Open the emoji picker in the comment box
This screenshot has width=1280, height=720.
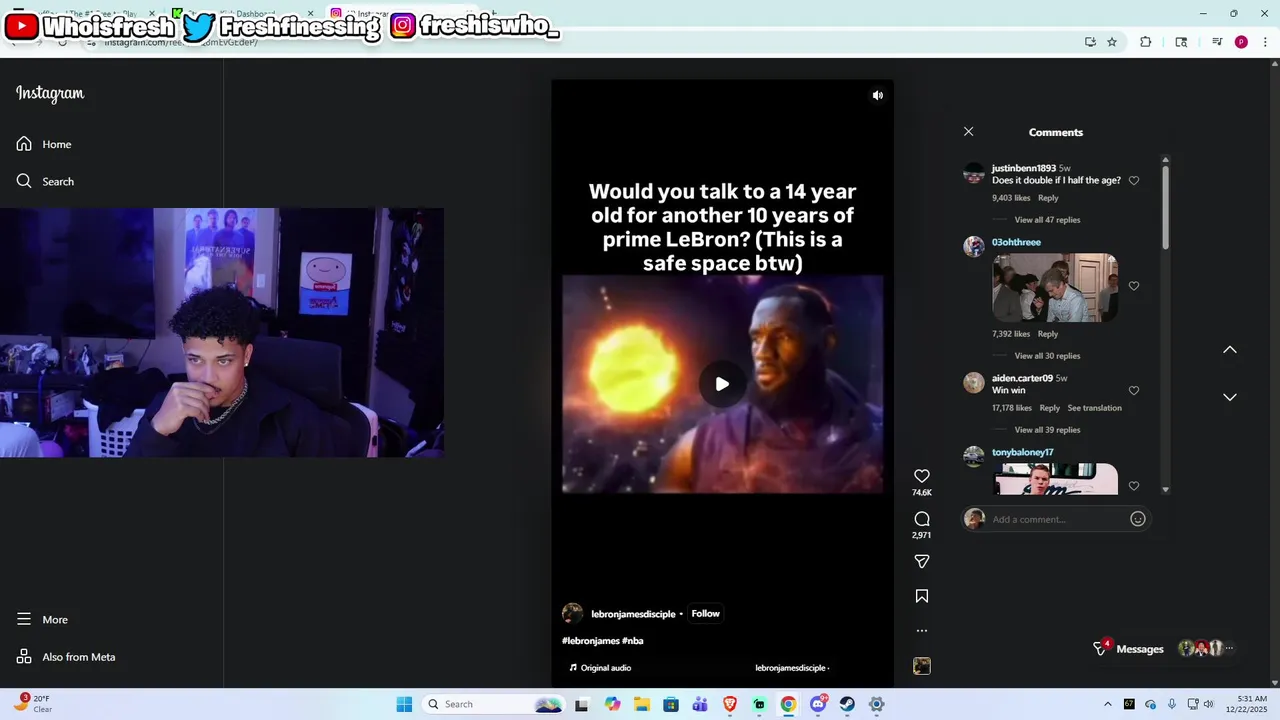coord(1138,519)
